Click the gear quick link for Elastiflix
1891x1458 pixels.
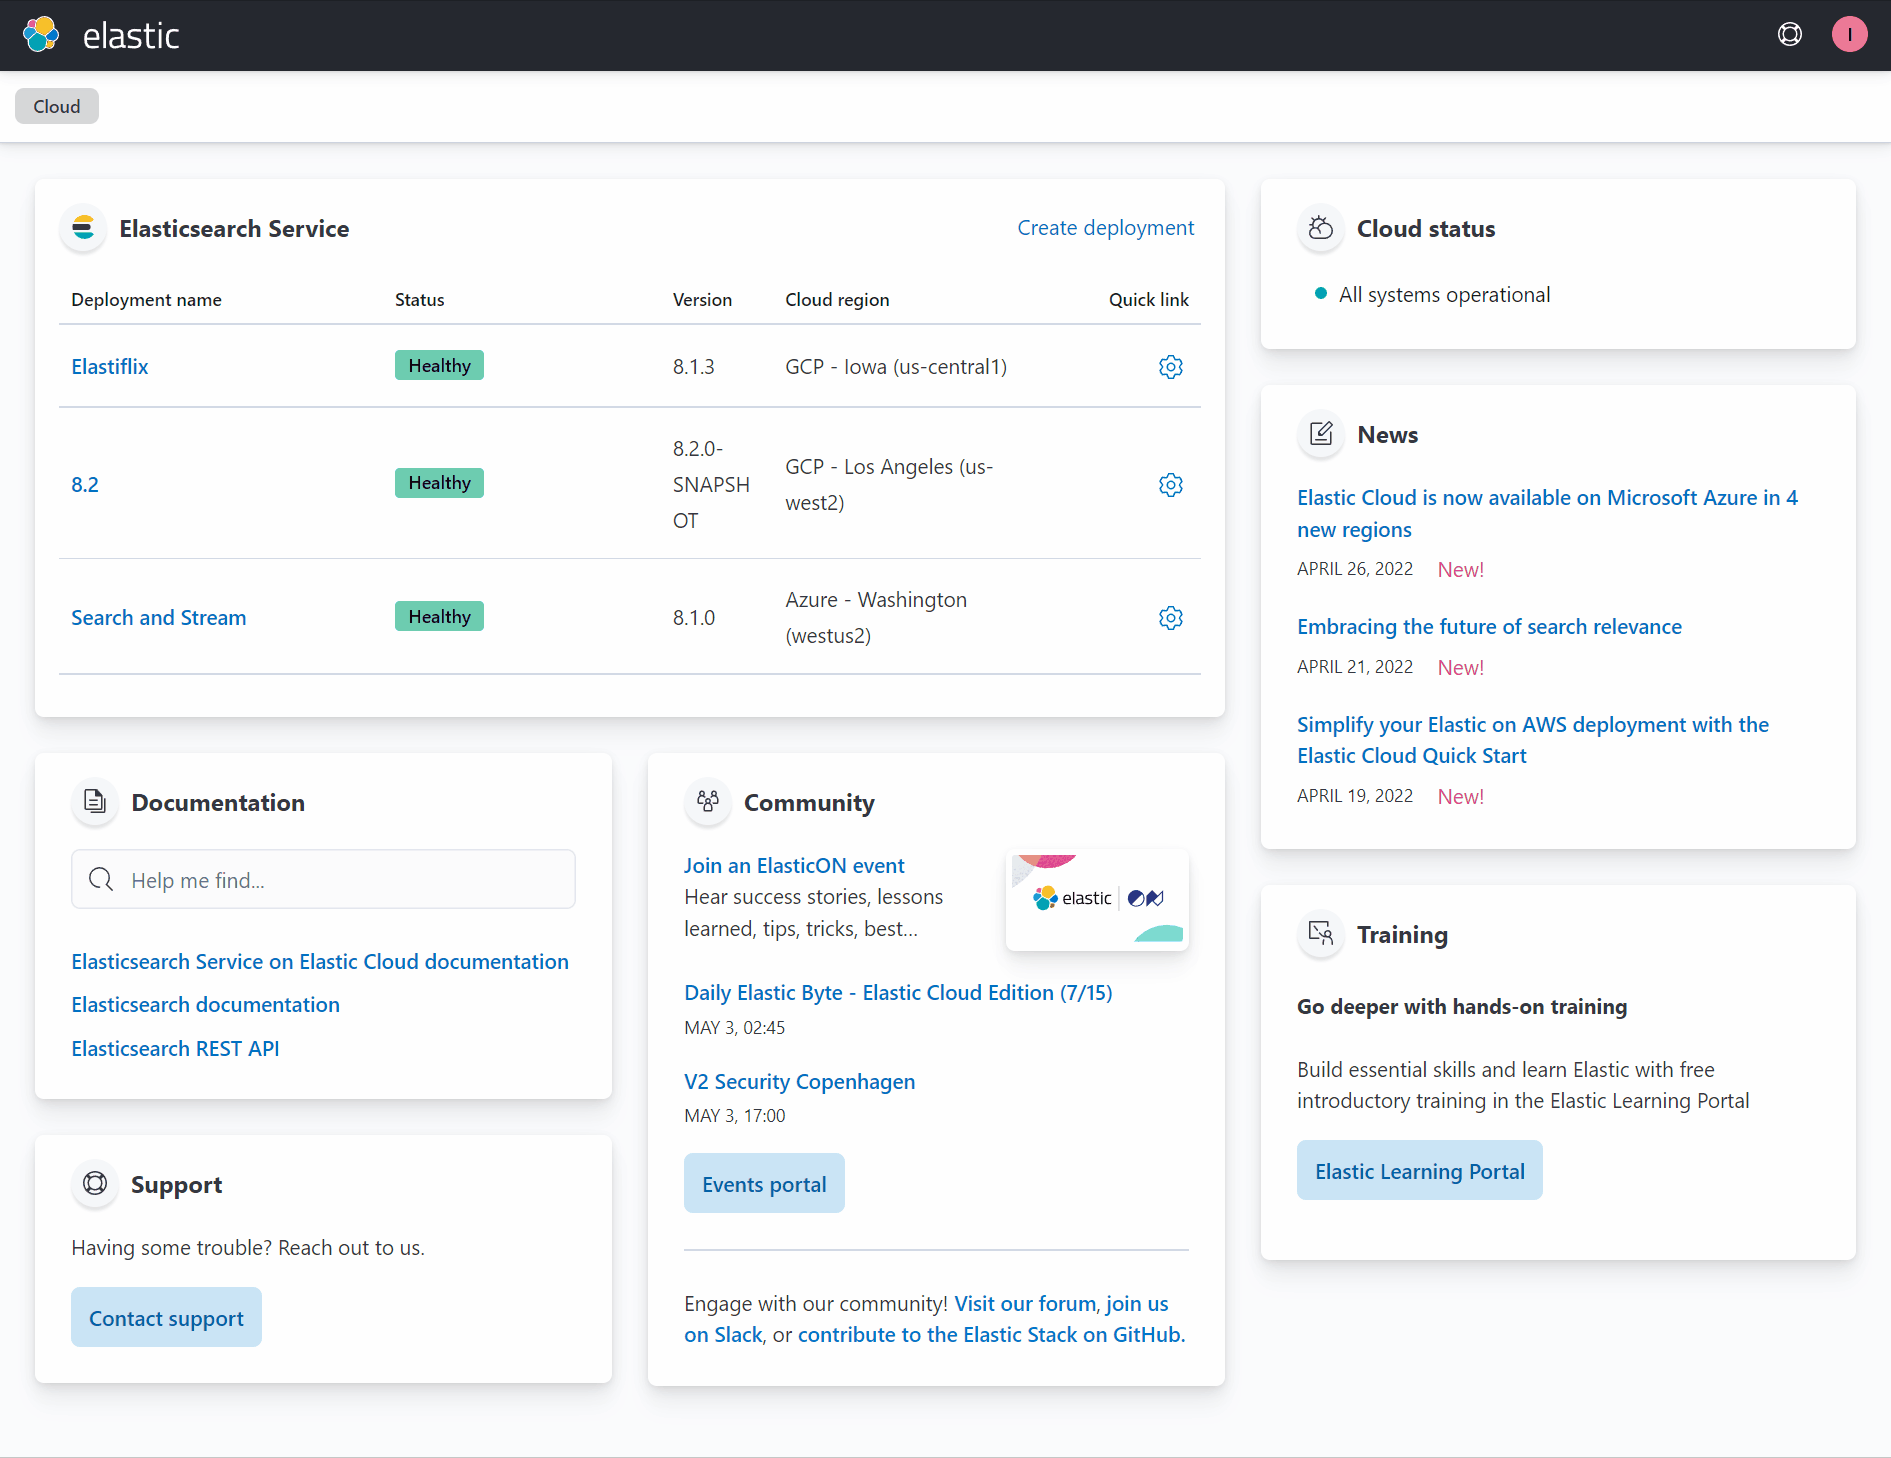tap(1170, 367)
